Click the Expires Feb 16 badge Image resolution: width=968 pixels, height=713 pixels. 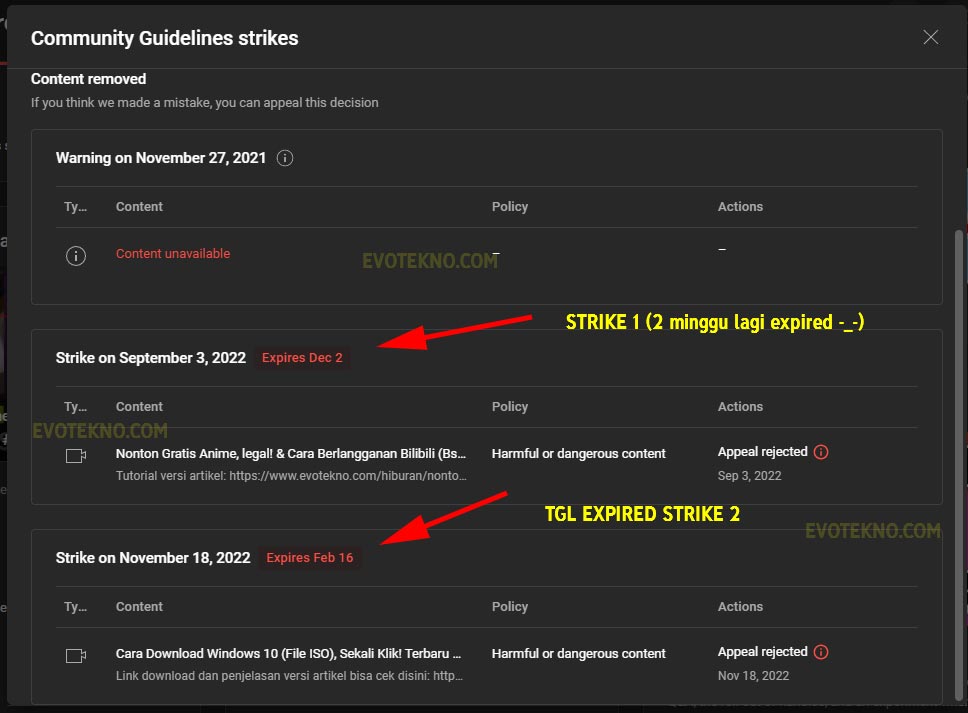click(309, 558)
